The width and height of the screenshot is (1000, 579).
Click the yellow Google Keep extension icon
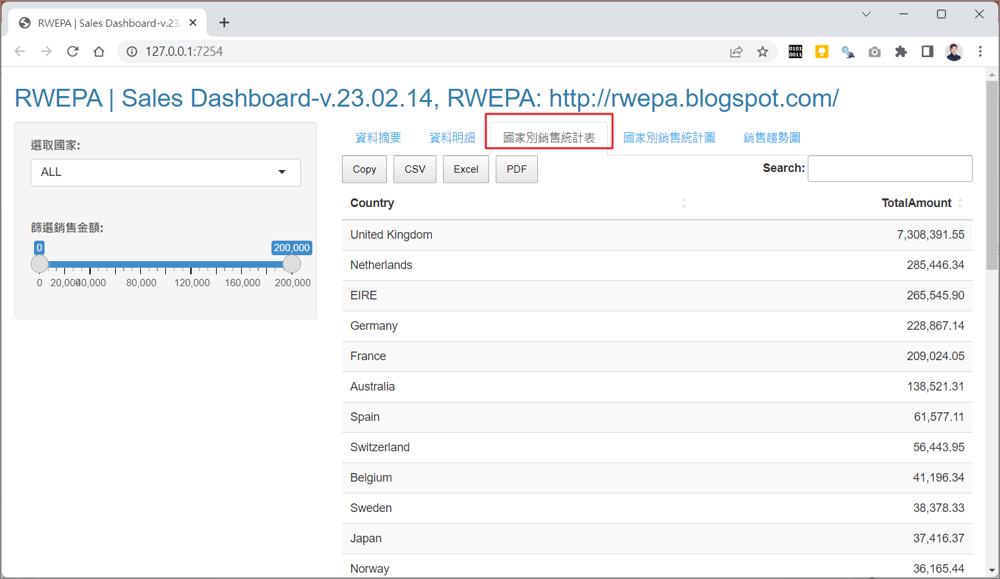coord(822,52)
